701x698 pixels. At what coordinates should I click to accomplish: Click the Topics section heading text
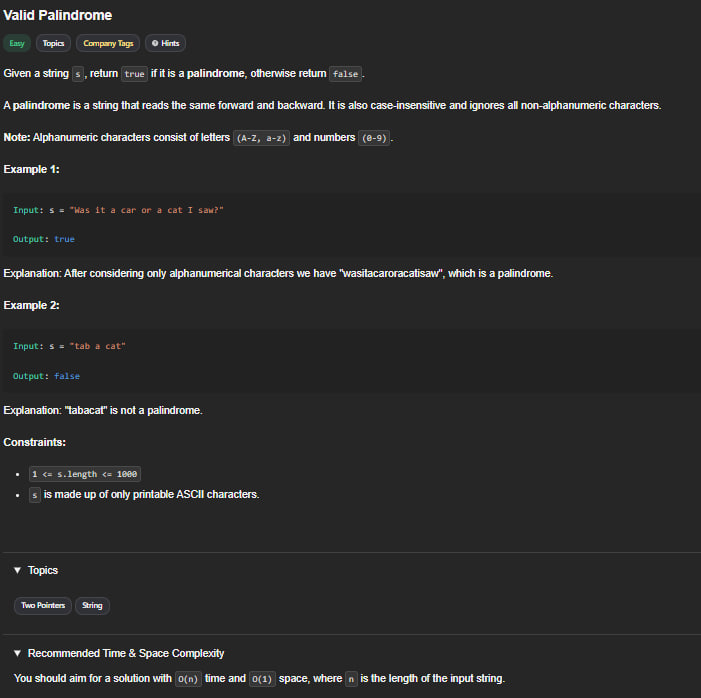pyautogui.click(x=43, y=570)
